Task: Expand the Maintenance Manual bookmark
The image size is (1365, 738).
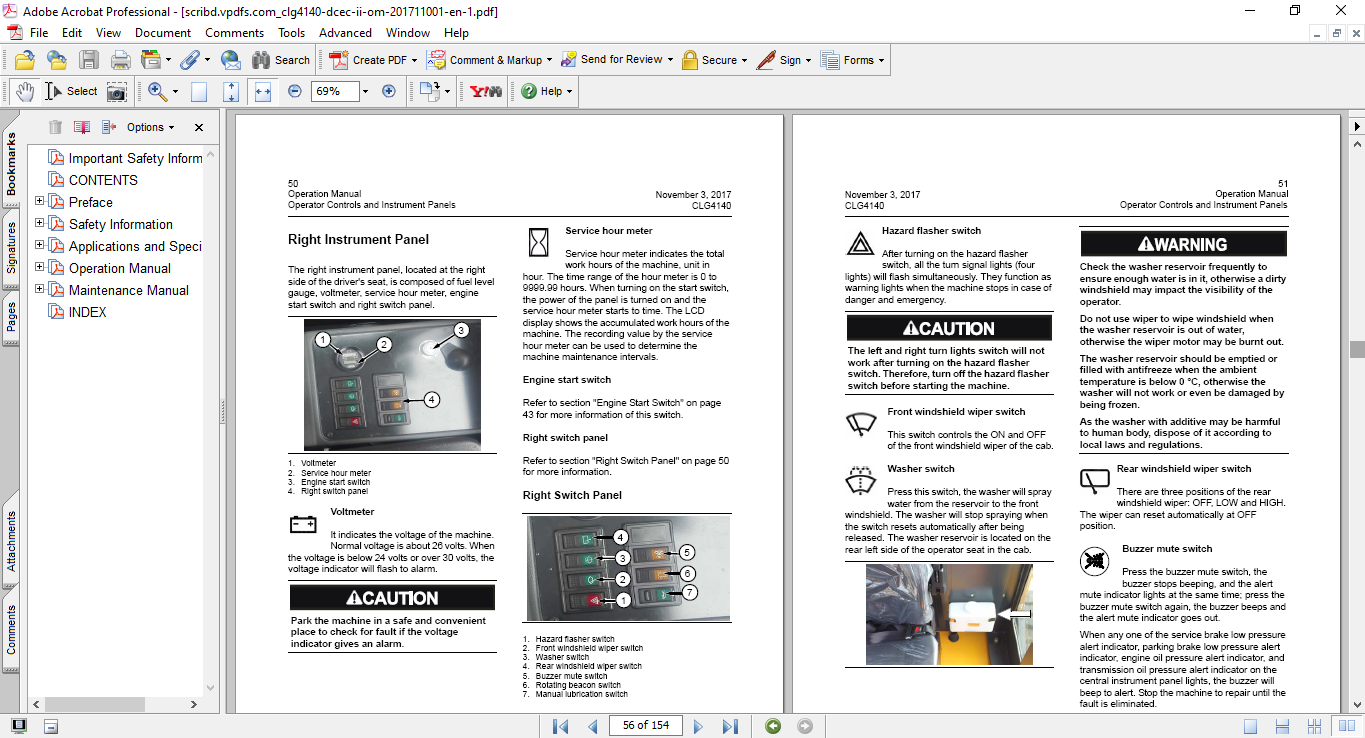Action: (x=40, y=290)
